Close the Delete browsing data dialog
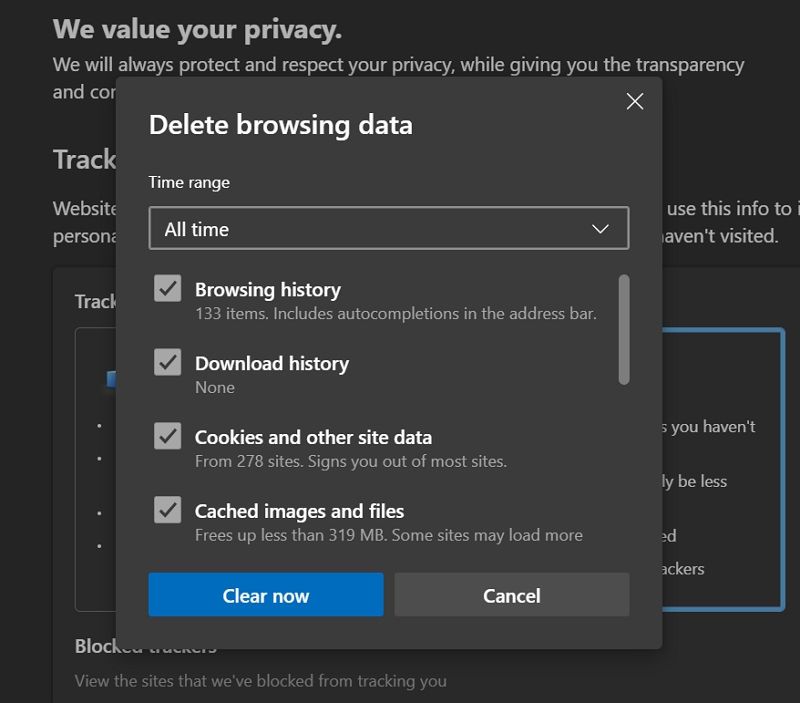Viewport: 800px width, 703px height. tap(635, 101)
